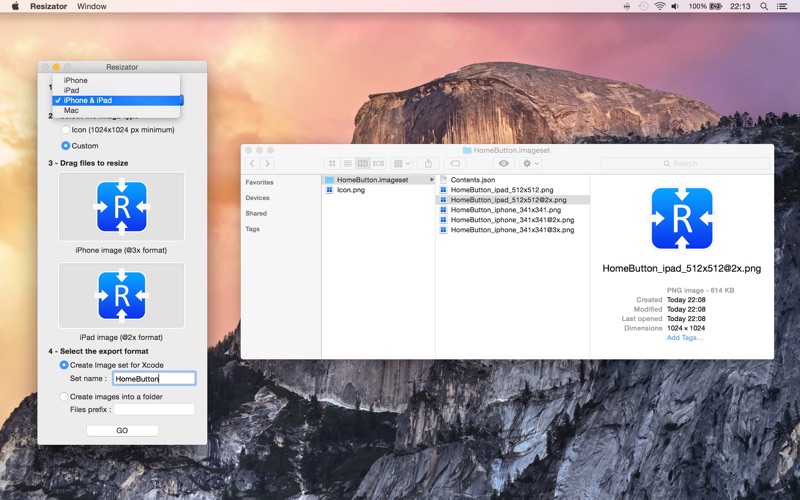Go back in Finder window

click(253, 163)
